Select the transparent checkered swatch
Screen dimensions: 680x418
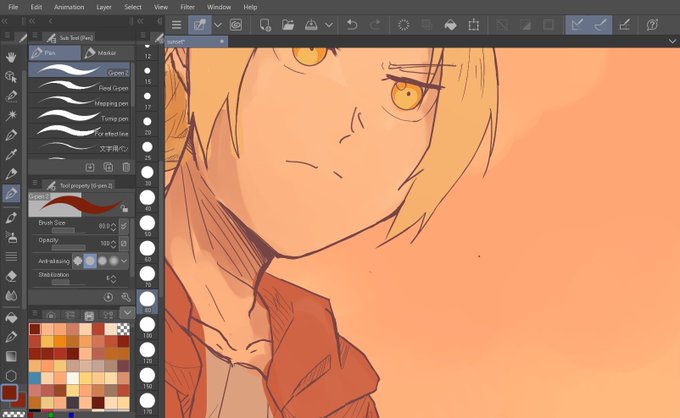[x=124, y=329]
